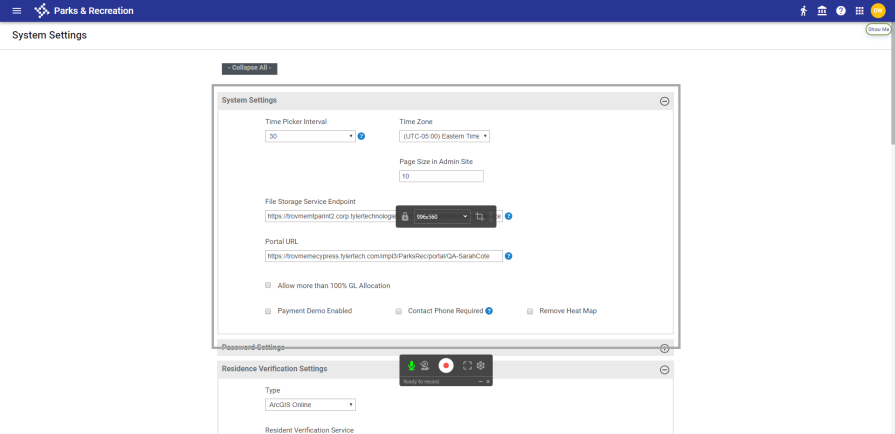The height and width of the screenshot is (434, 895).
Task: Click help icon next to Portal URL
Action: [509, 256]
